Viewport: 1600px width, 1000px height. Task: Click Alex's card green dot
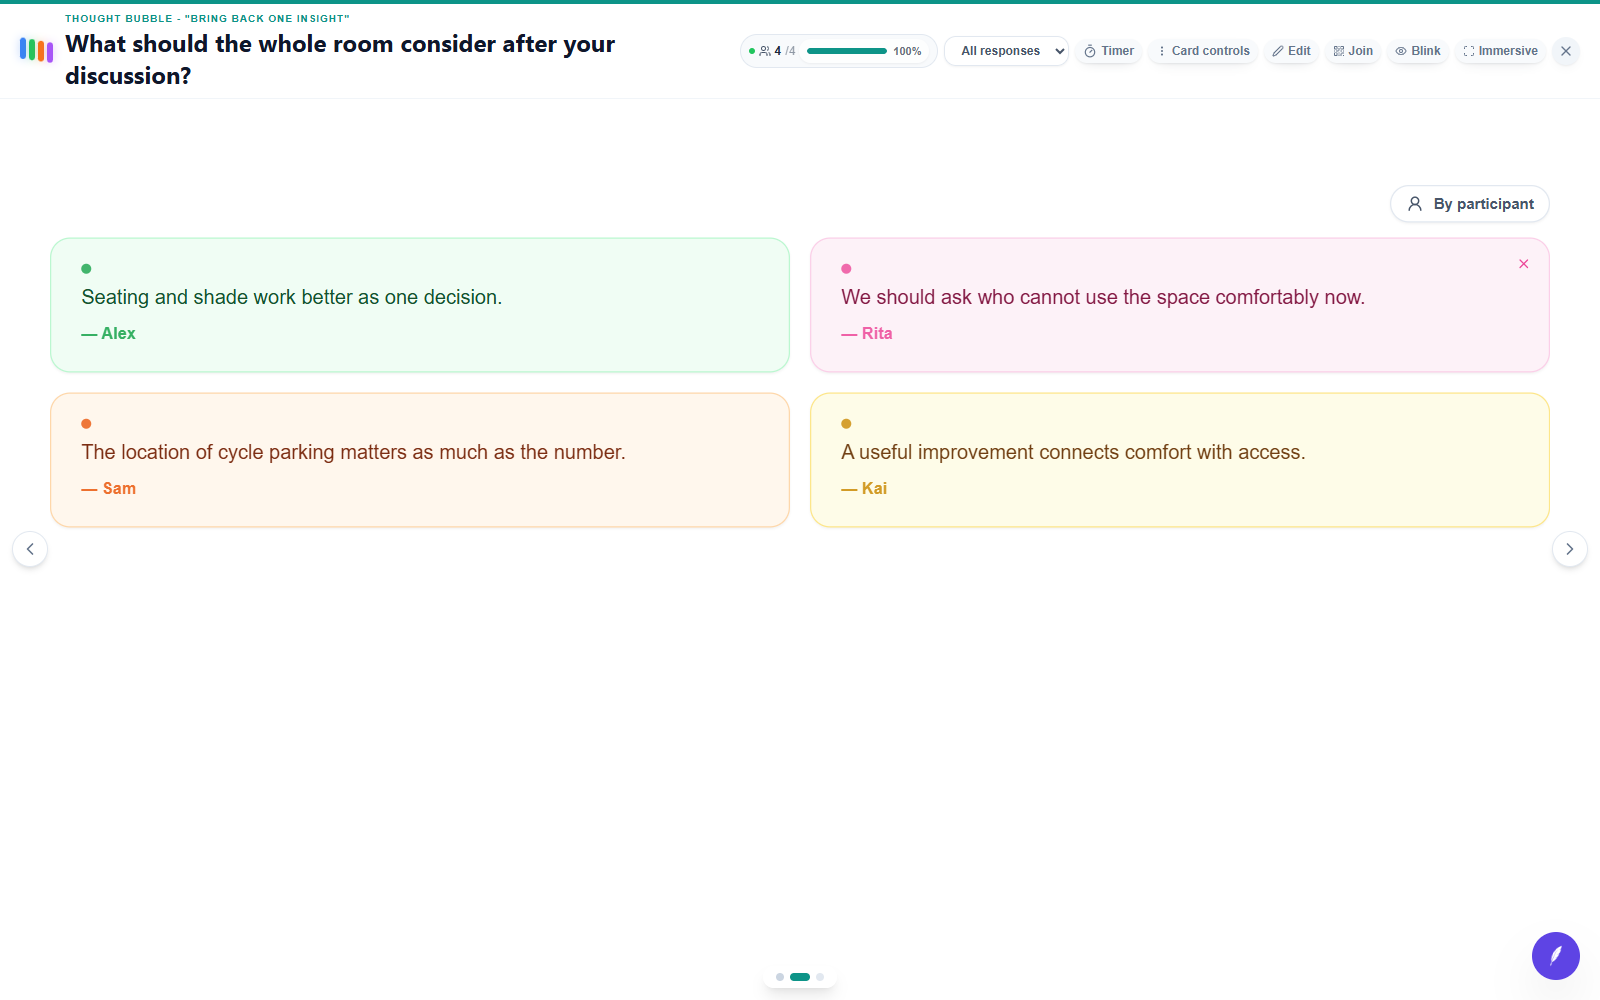pyautogui.click(x=86, y=269)
